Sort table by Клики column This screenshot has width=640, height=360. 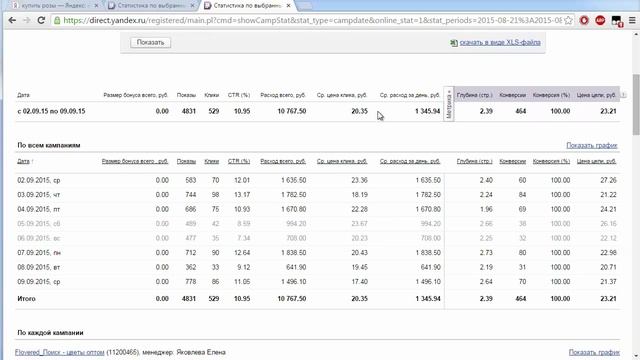pos(211,161)
